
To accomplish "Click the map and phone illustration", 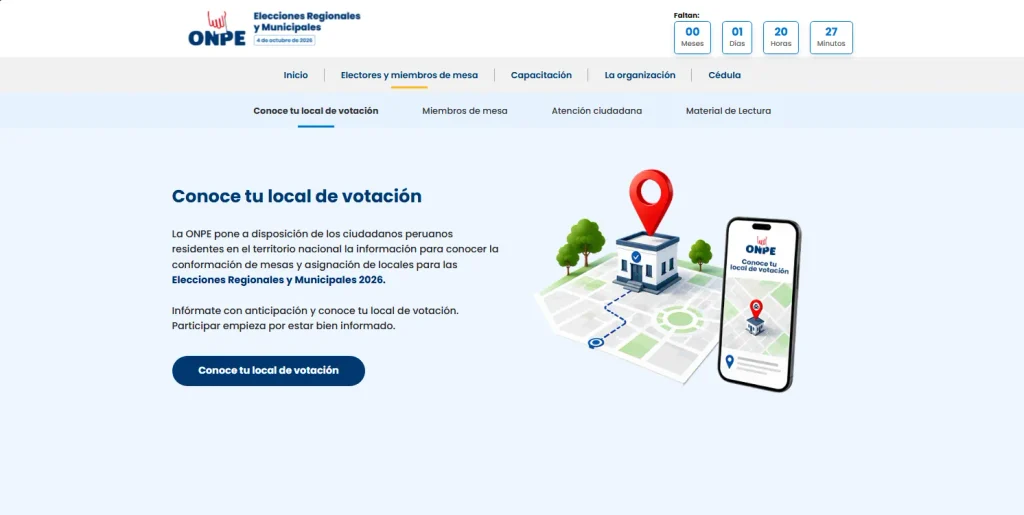I will [667, 281].
